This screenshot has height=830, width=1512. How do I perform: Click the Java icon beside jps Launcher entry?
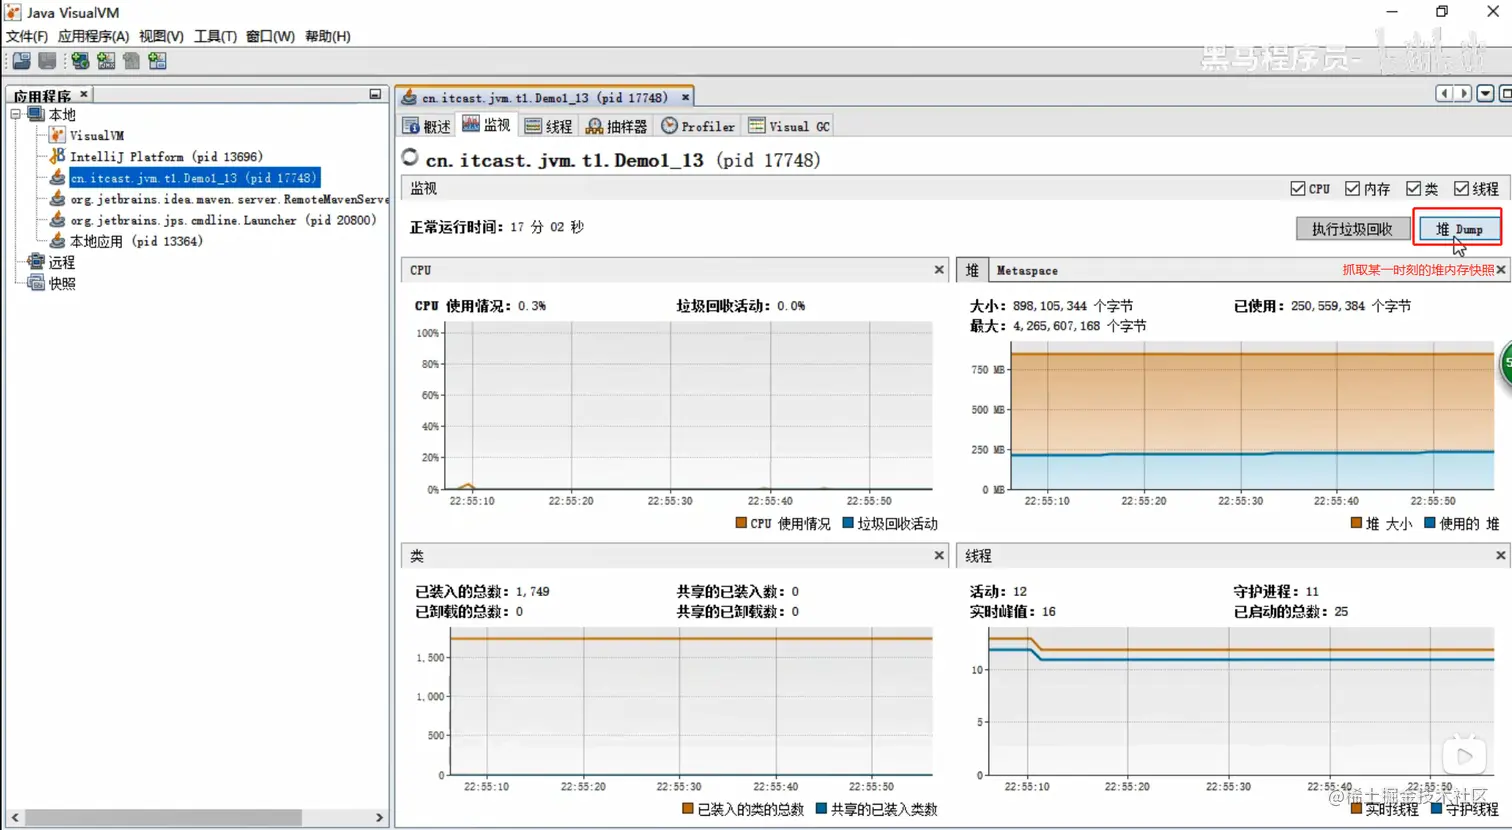click(x=58, y=219)
